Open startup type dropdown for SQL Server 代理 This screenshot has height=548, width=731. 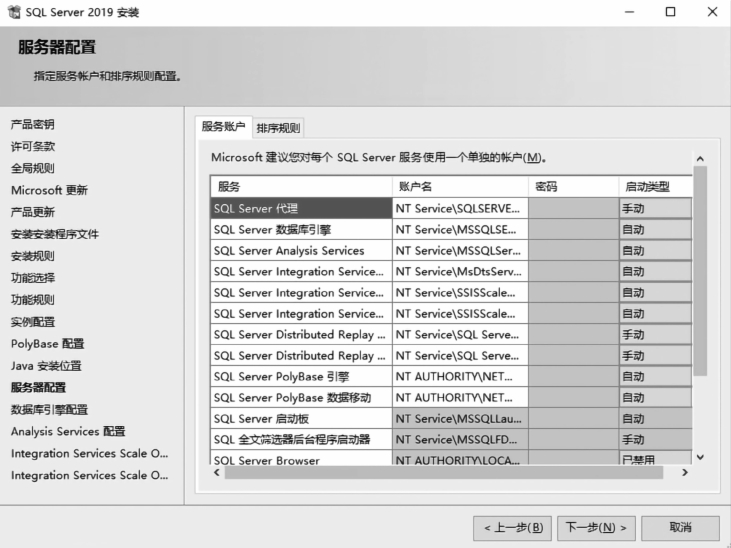click(x=655, y=208)
